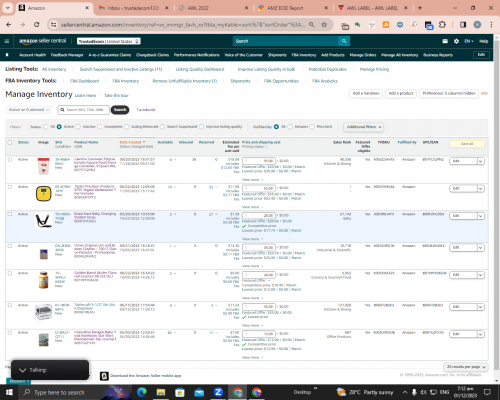500x400 pixels.
Task: Launch Microsoft Edge from the taskbar
Action: tap(142, 392)
